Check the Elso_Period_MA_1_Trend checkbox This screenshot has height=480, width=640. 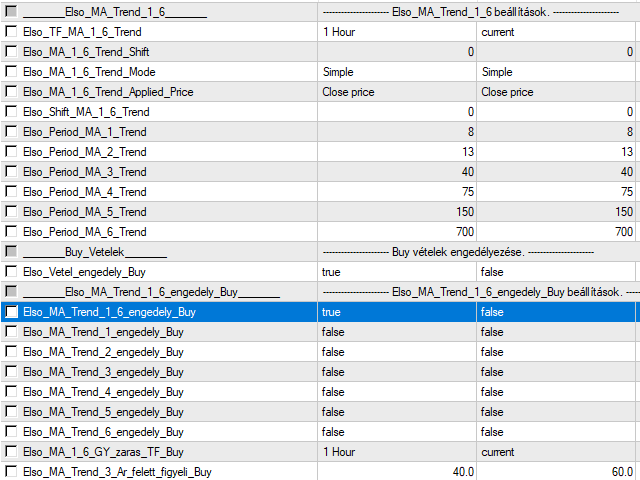[11, 131]
